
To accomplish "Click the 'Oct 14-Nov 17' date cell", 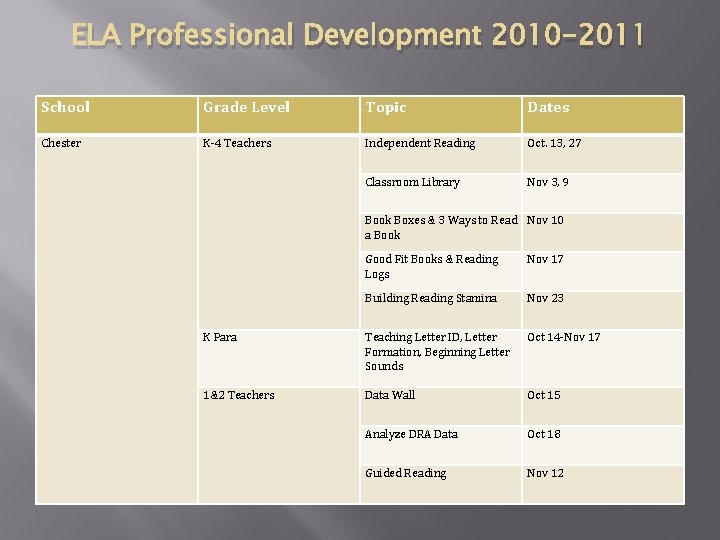I will click(603, 358).
